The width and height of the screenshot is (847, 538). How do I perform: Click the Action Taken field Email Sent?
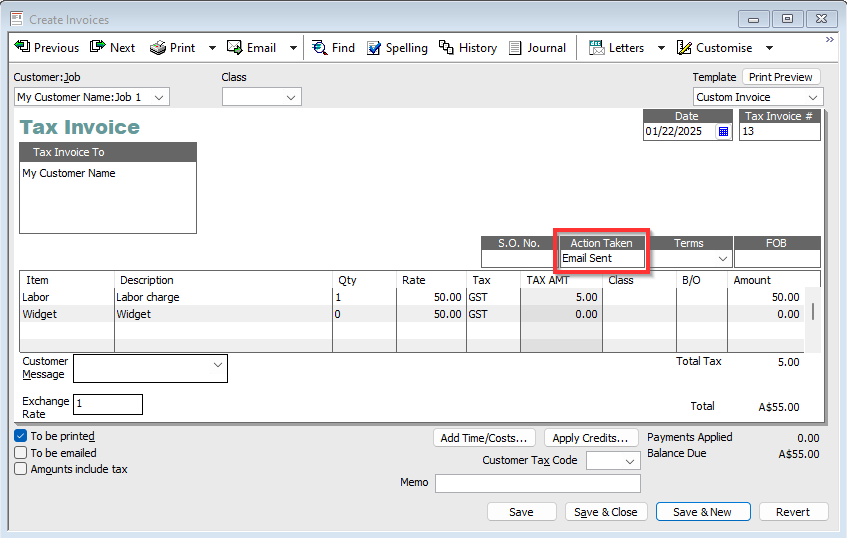[602, 258]
